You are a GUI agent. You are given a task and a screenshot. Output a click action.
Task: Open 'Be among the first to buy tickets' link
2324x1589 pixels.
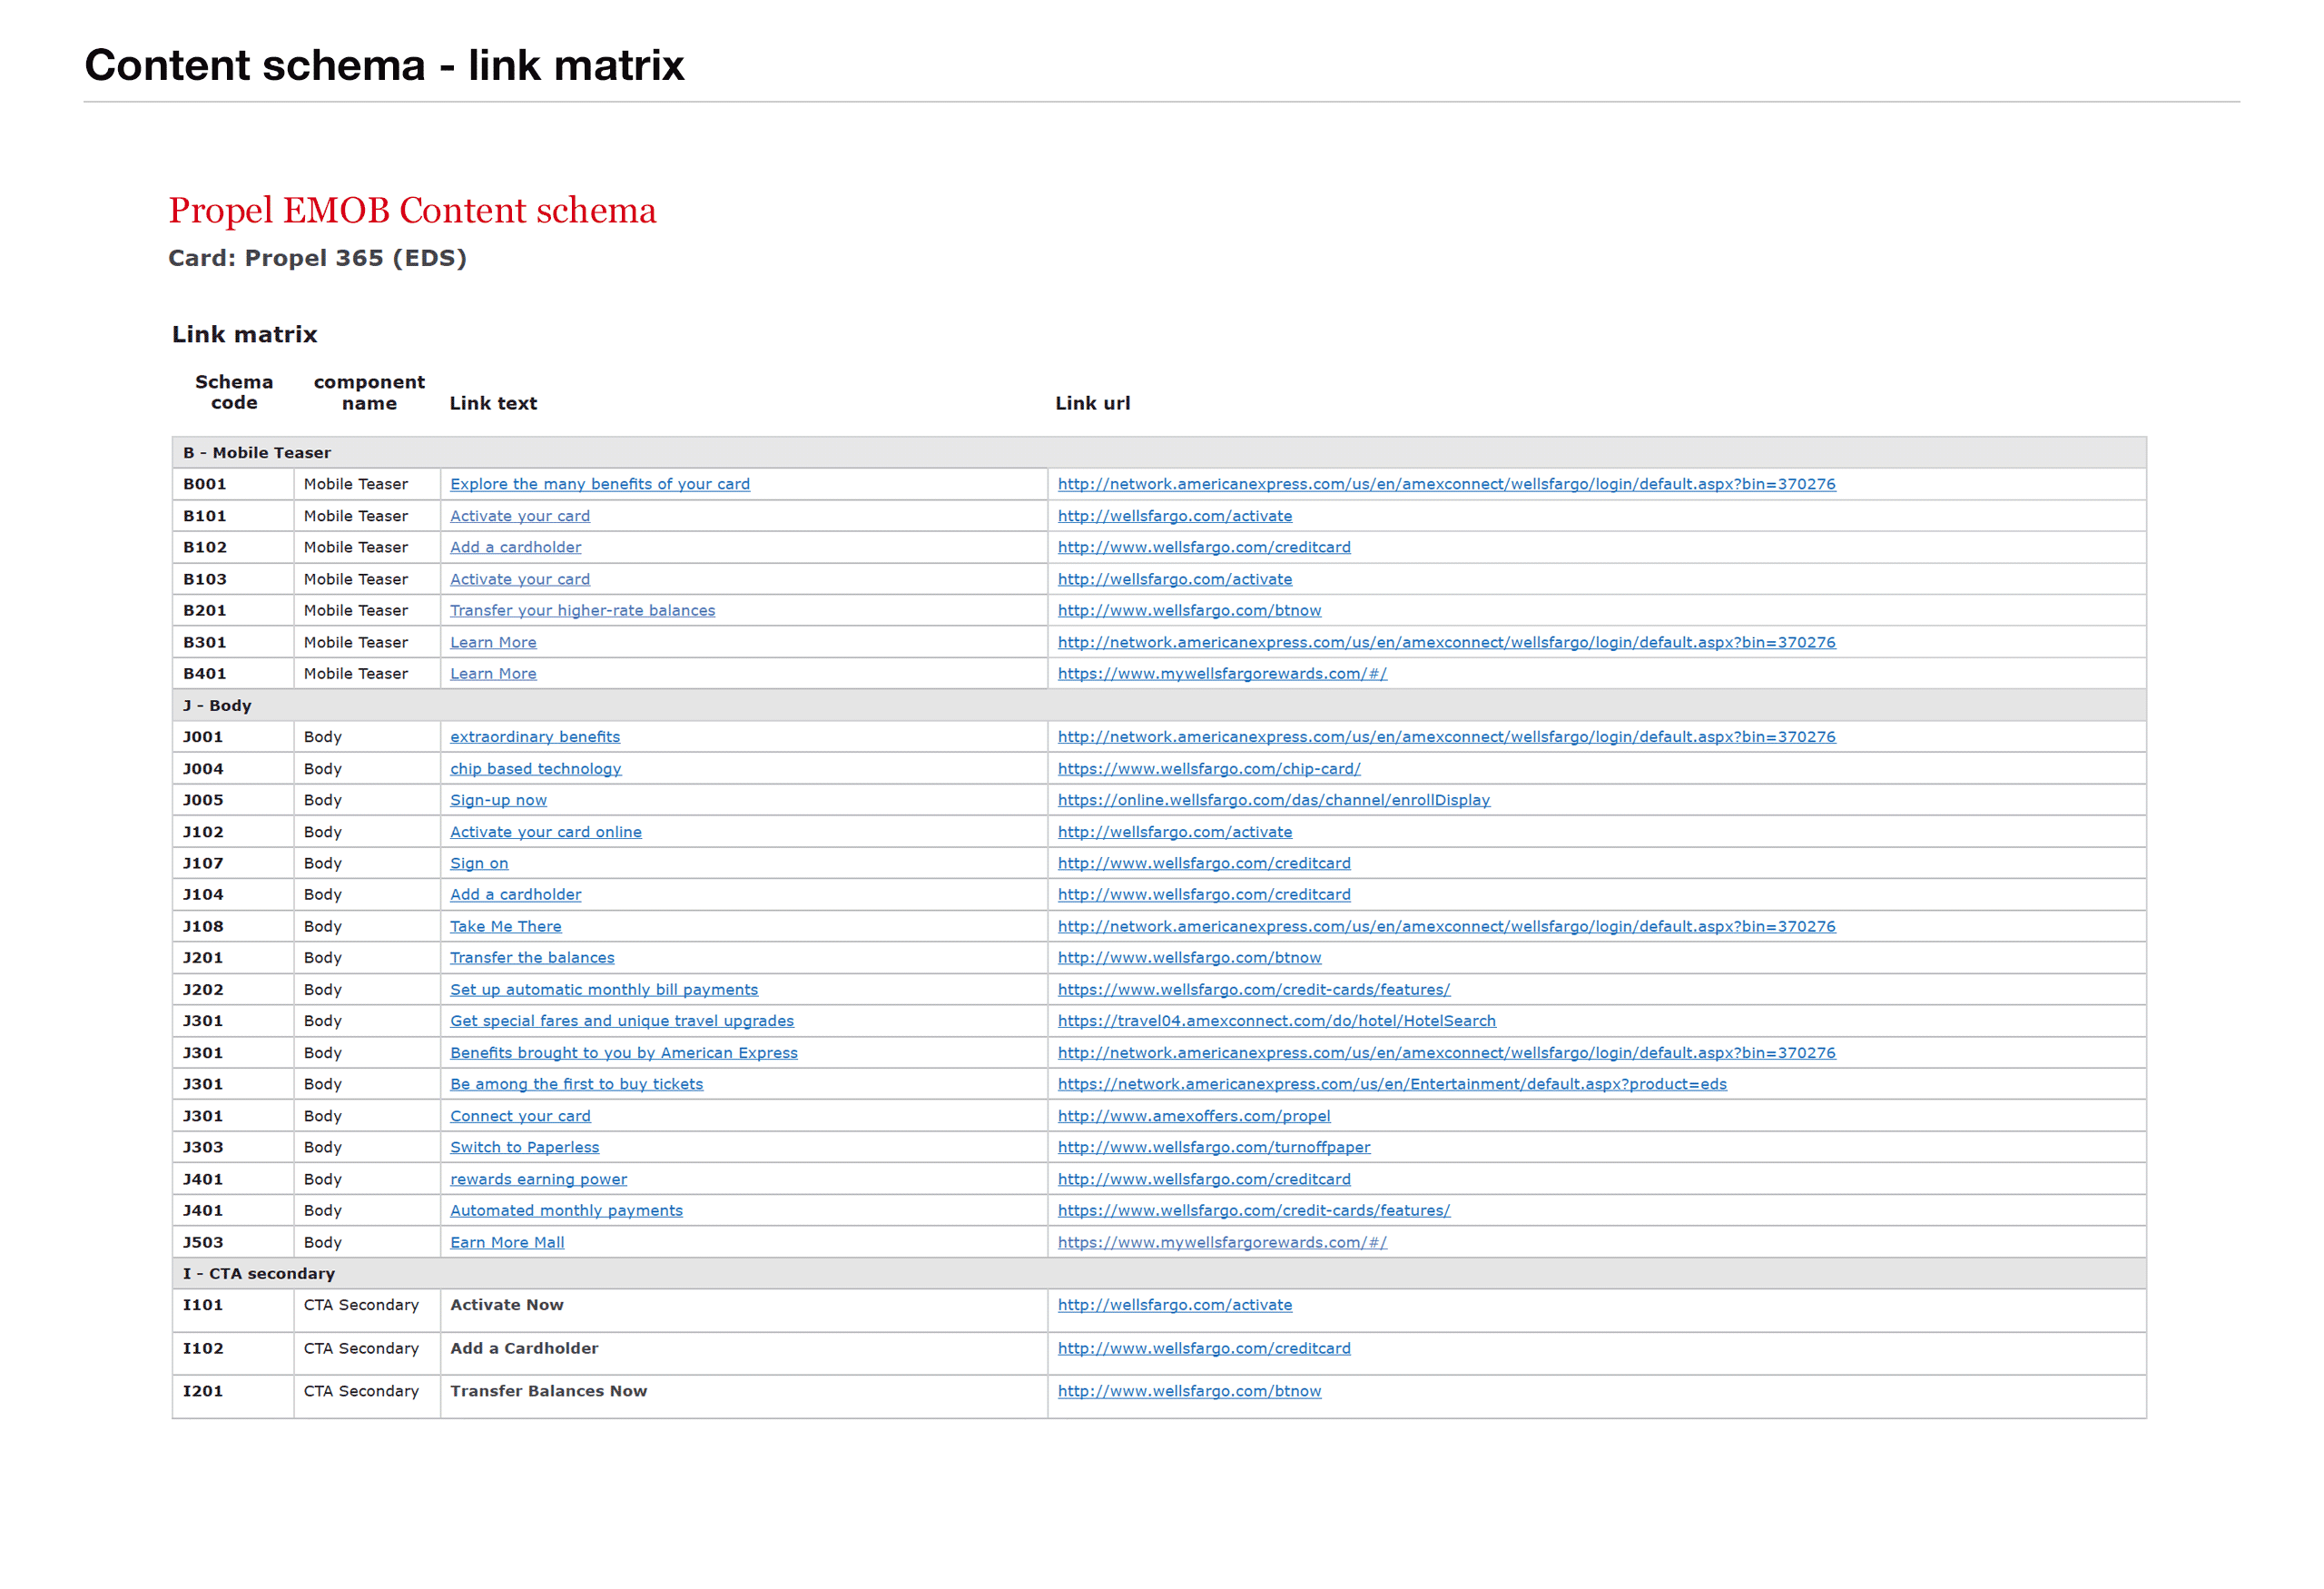[576, 1084]
